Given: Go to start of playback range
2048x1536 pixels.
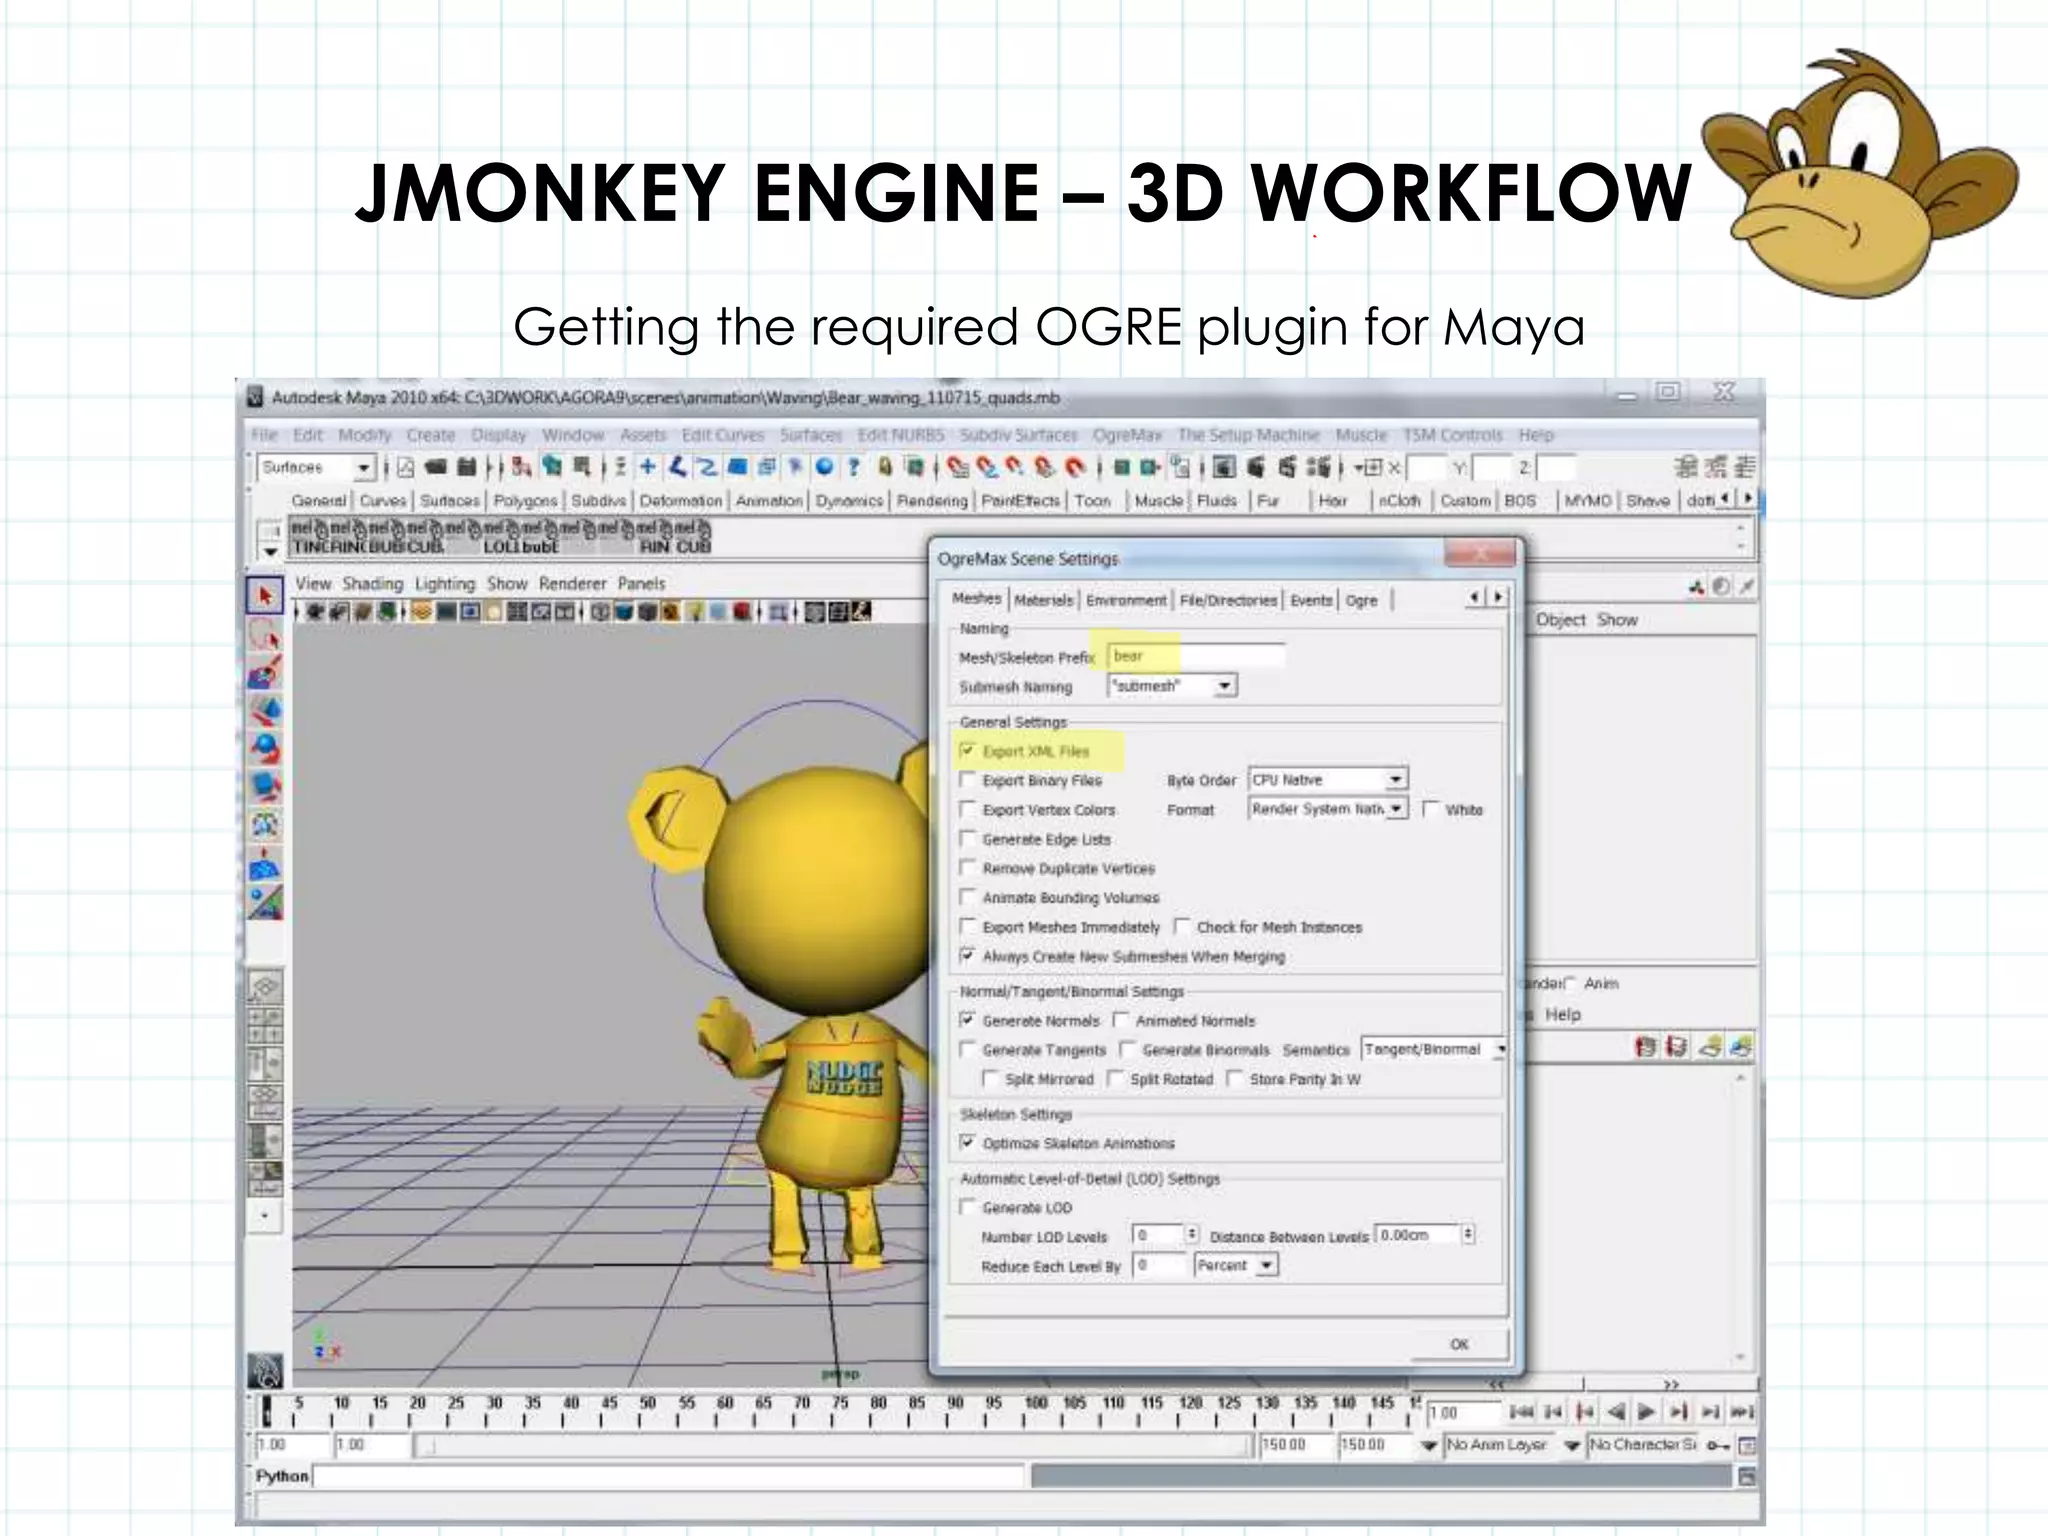Looking at the screenshot, I should click(x=1521, y=1412).
